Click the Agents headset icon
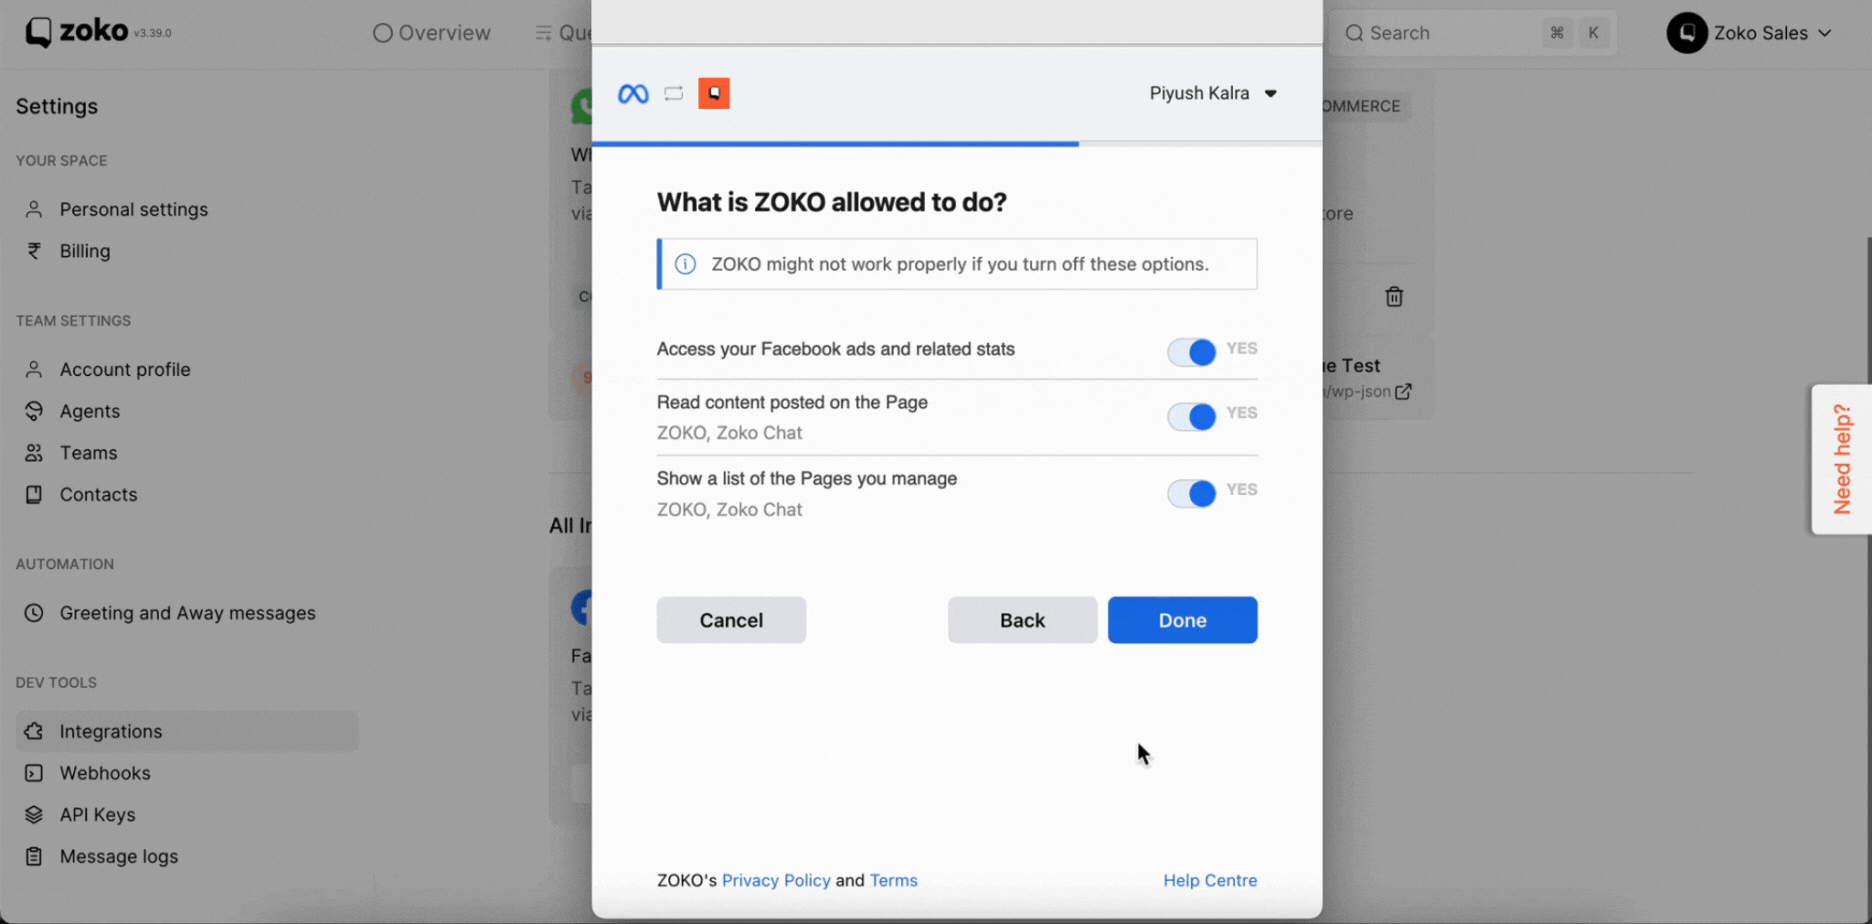1872x924 pixels. [34, 411]
